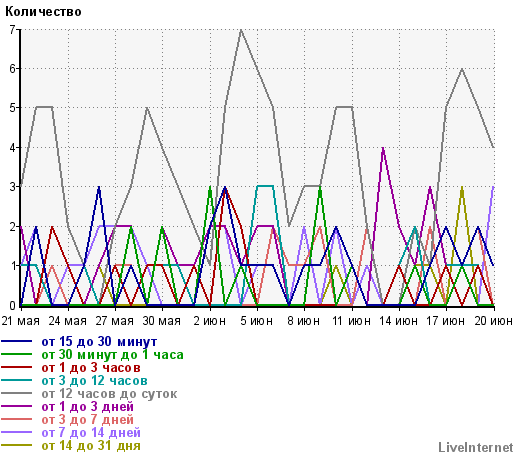The height and width of the screenshot is (457, 520).
Task: Click the gray line peak at value 7
Action: [x=241, y=30]
